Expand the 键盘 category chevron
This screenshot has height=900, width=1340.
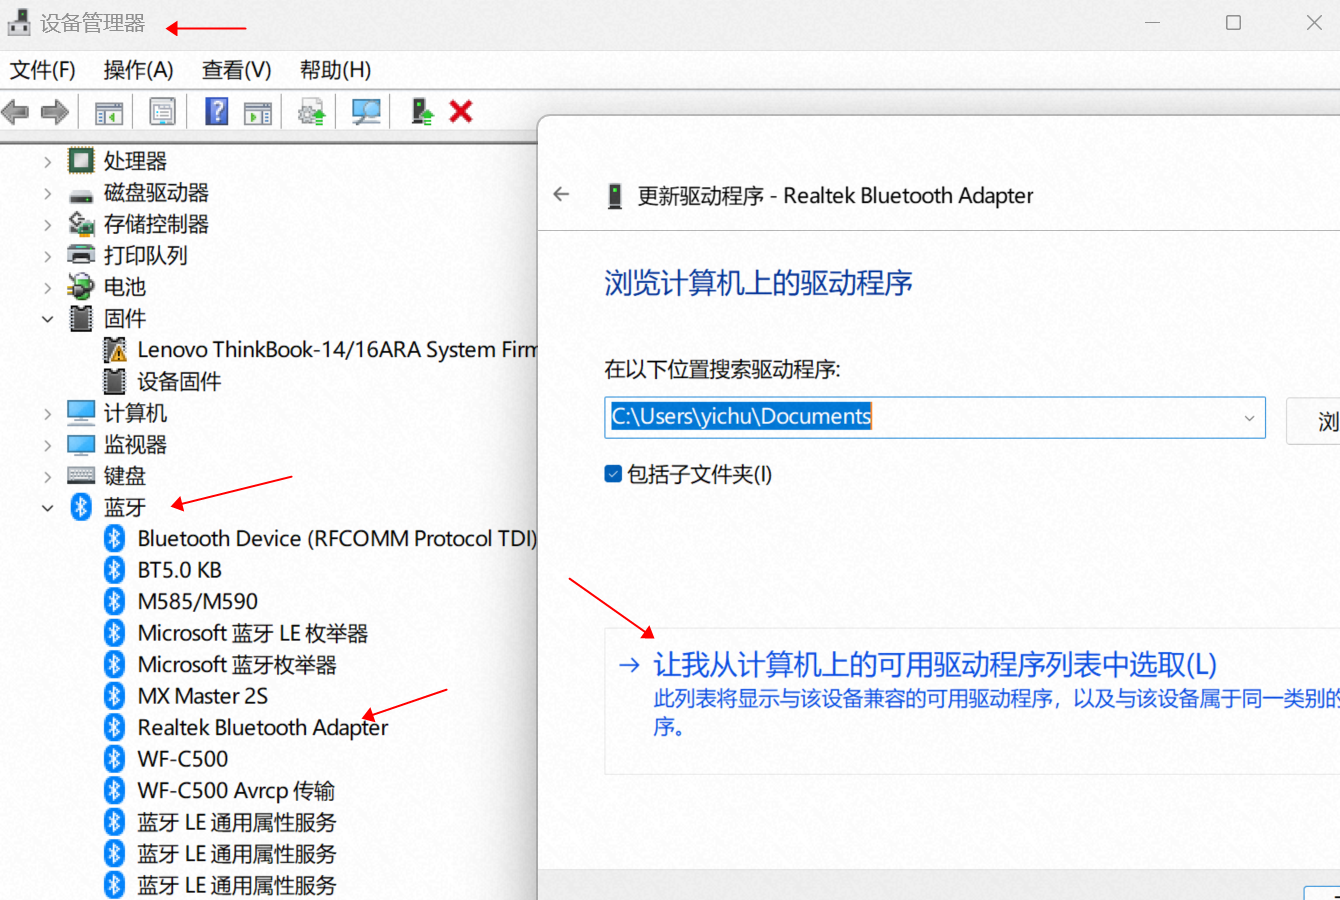tap(47, 477)
